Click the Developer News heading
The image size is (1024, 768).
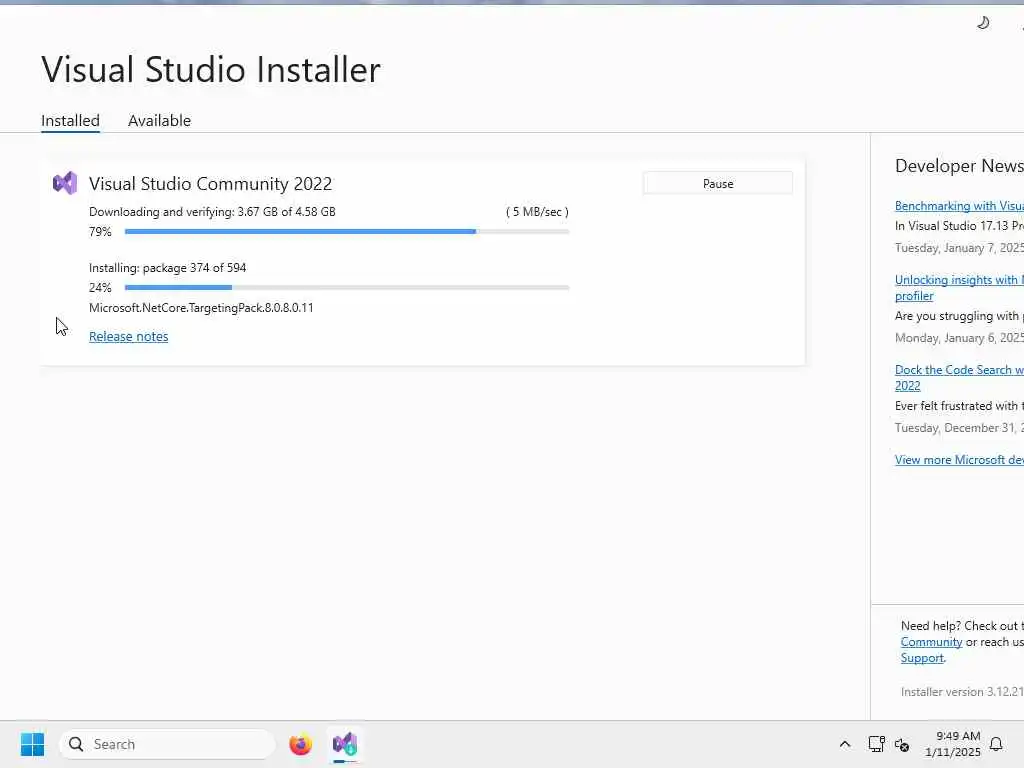pos(959,166)
